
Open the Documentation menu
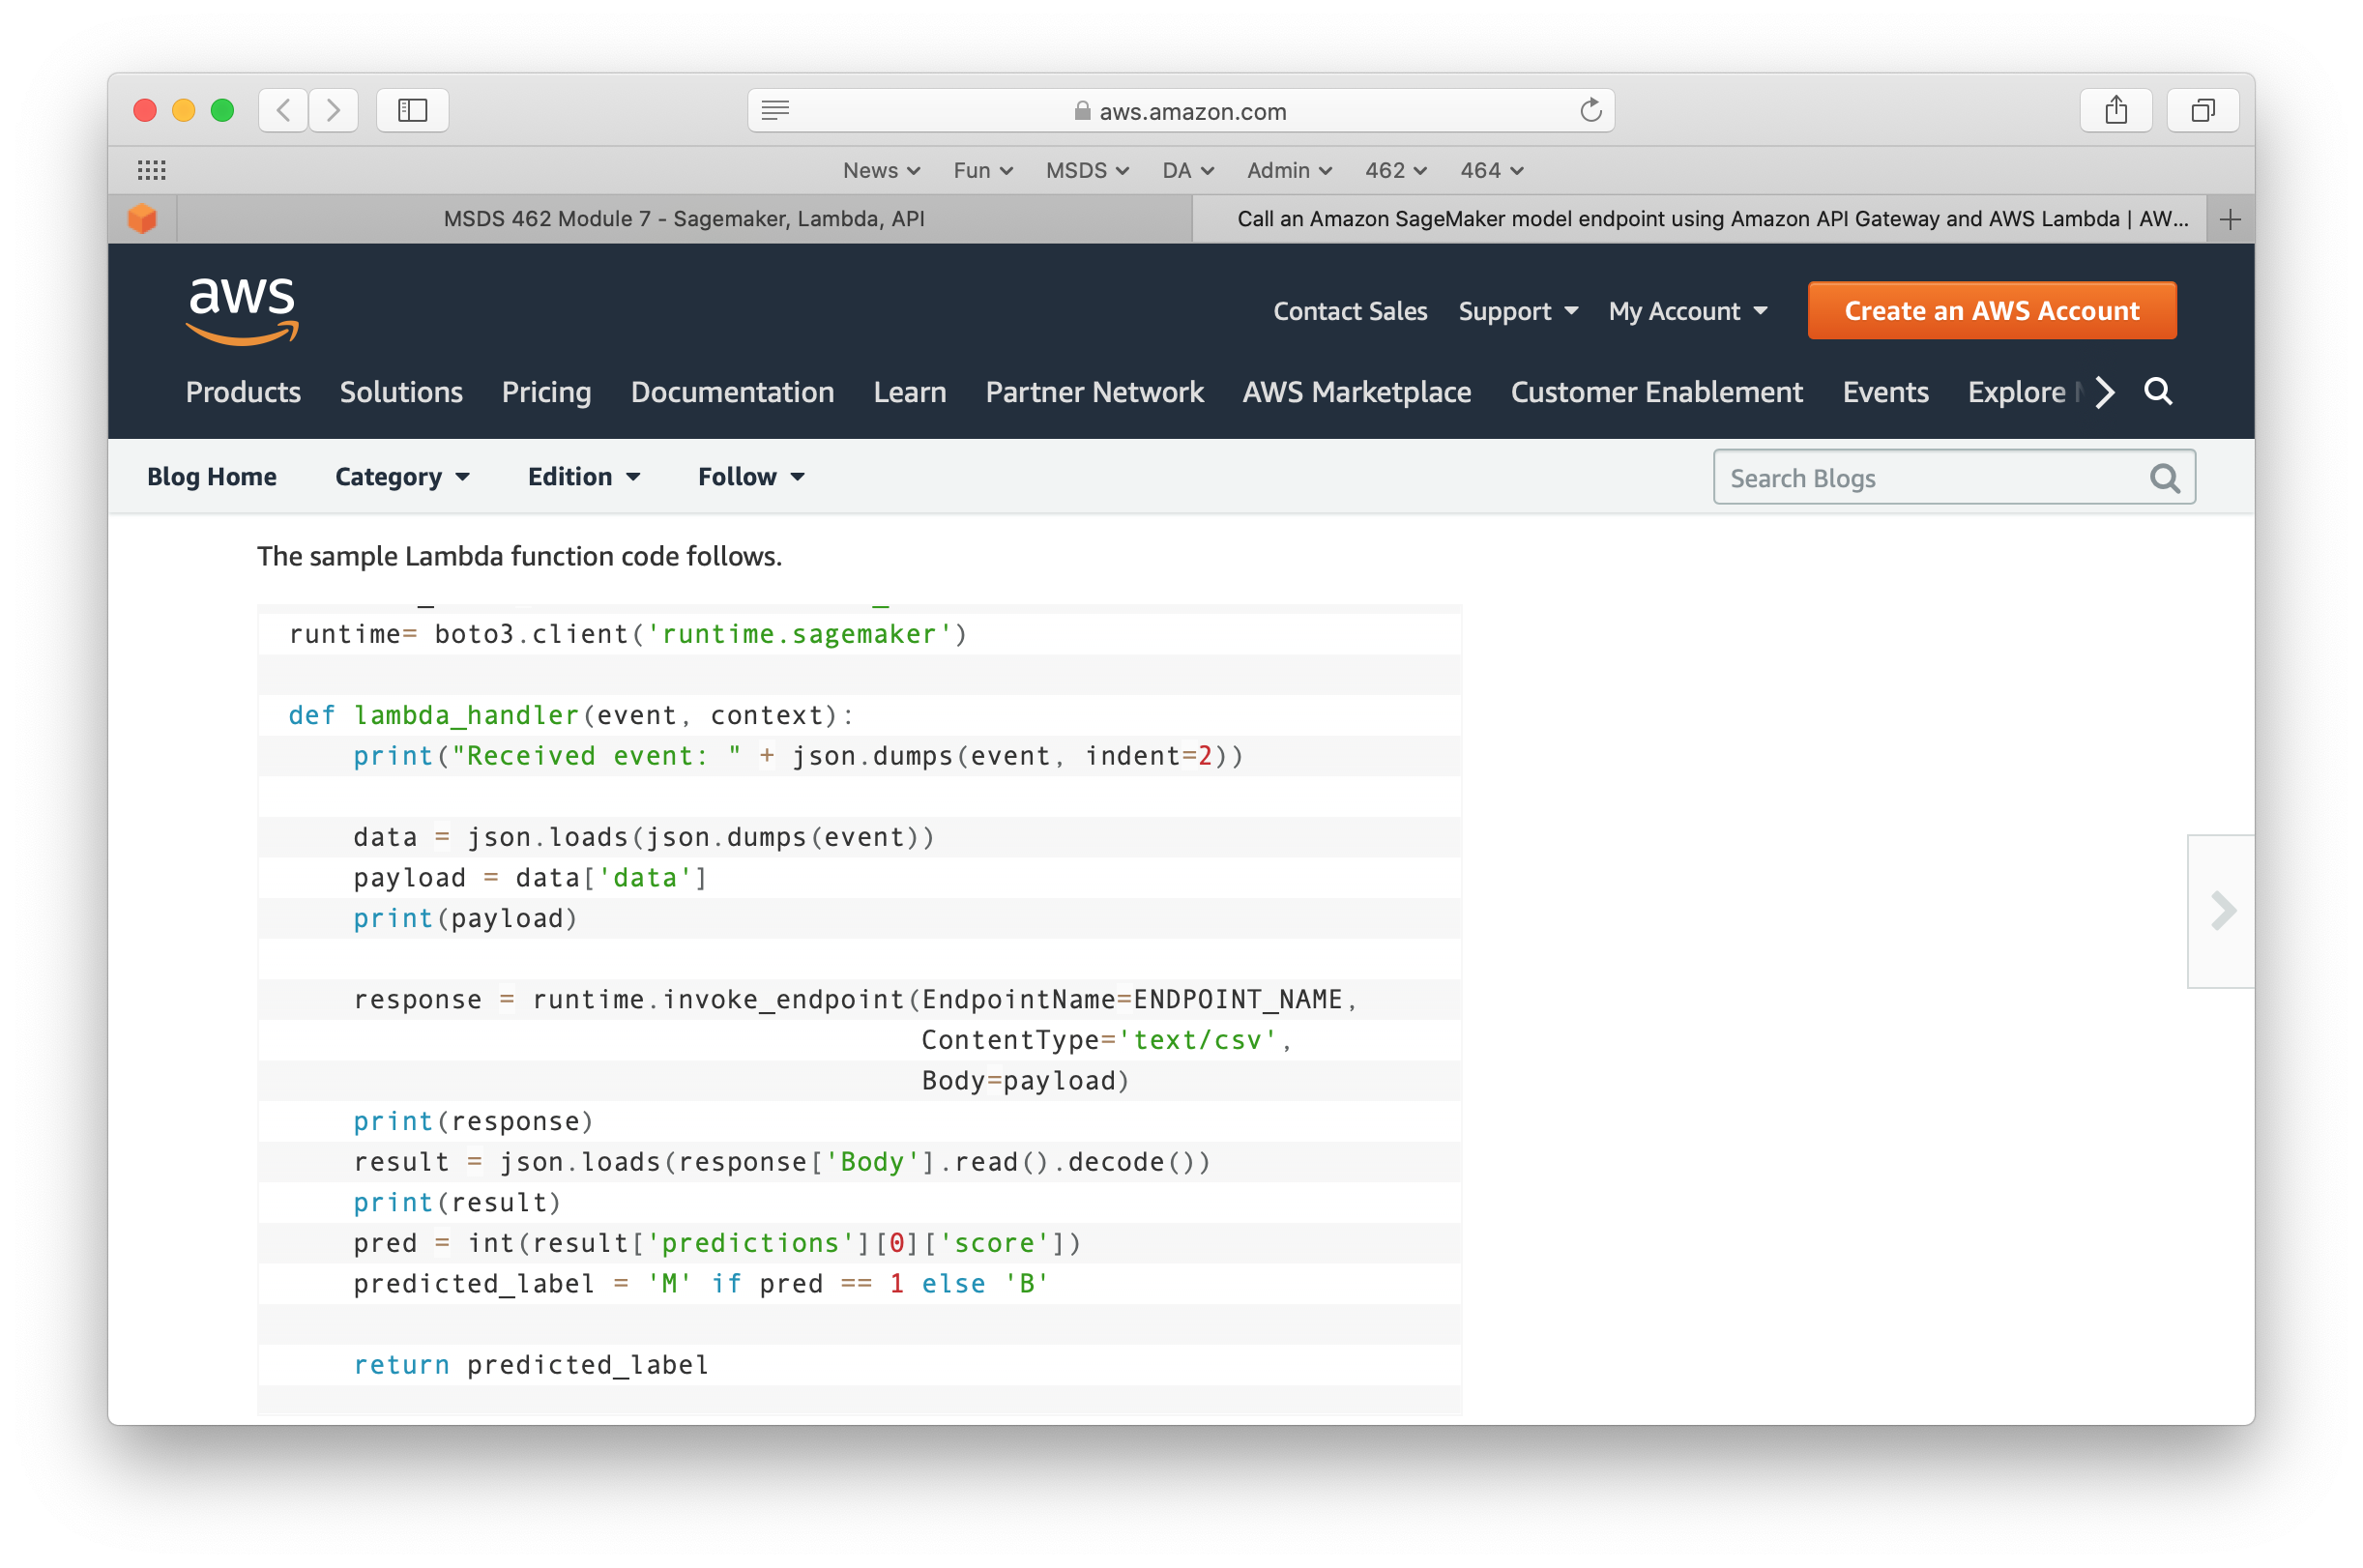[732, 392]
